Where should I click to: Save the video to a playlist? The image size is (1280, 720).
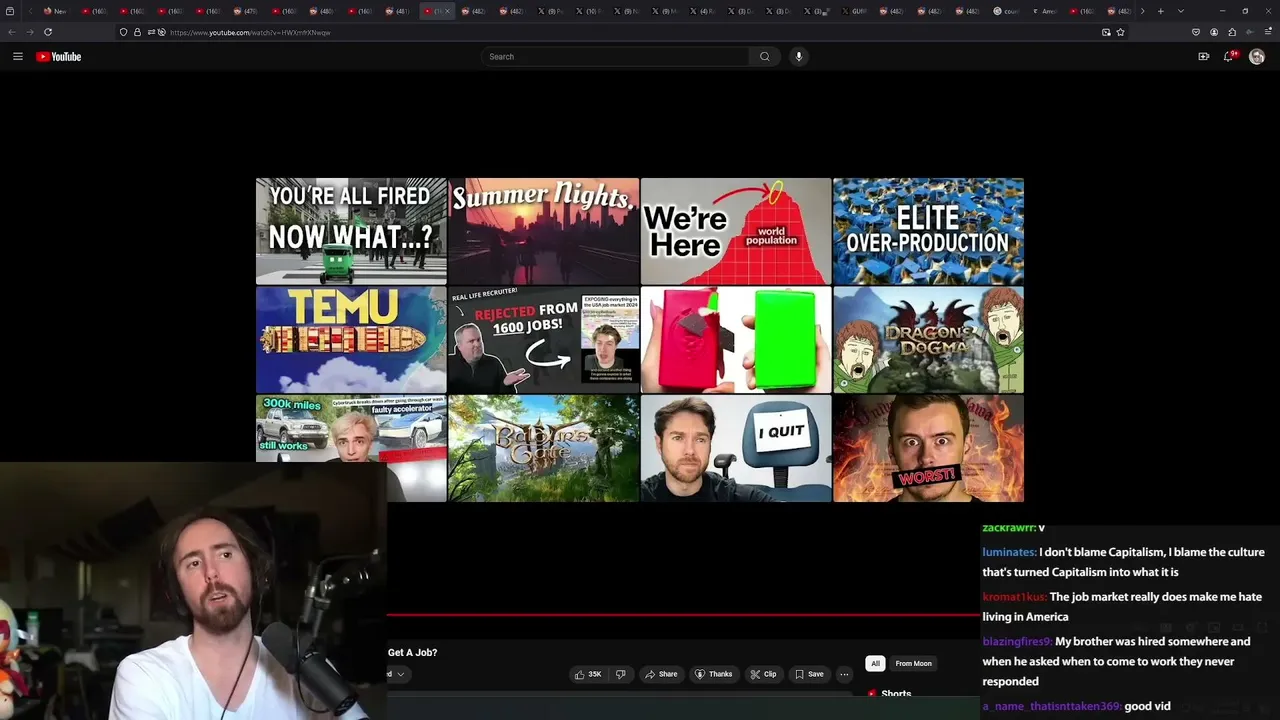click(809, 674)
